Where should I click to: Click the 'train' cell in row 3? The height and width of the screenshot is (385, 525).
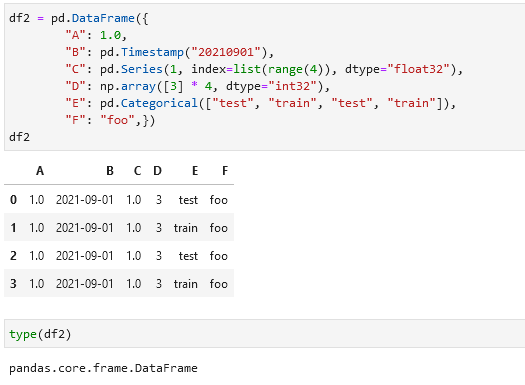click(186, 284)
